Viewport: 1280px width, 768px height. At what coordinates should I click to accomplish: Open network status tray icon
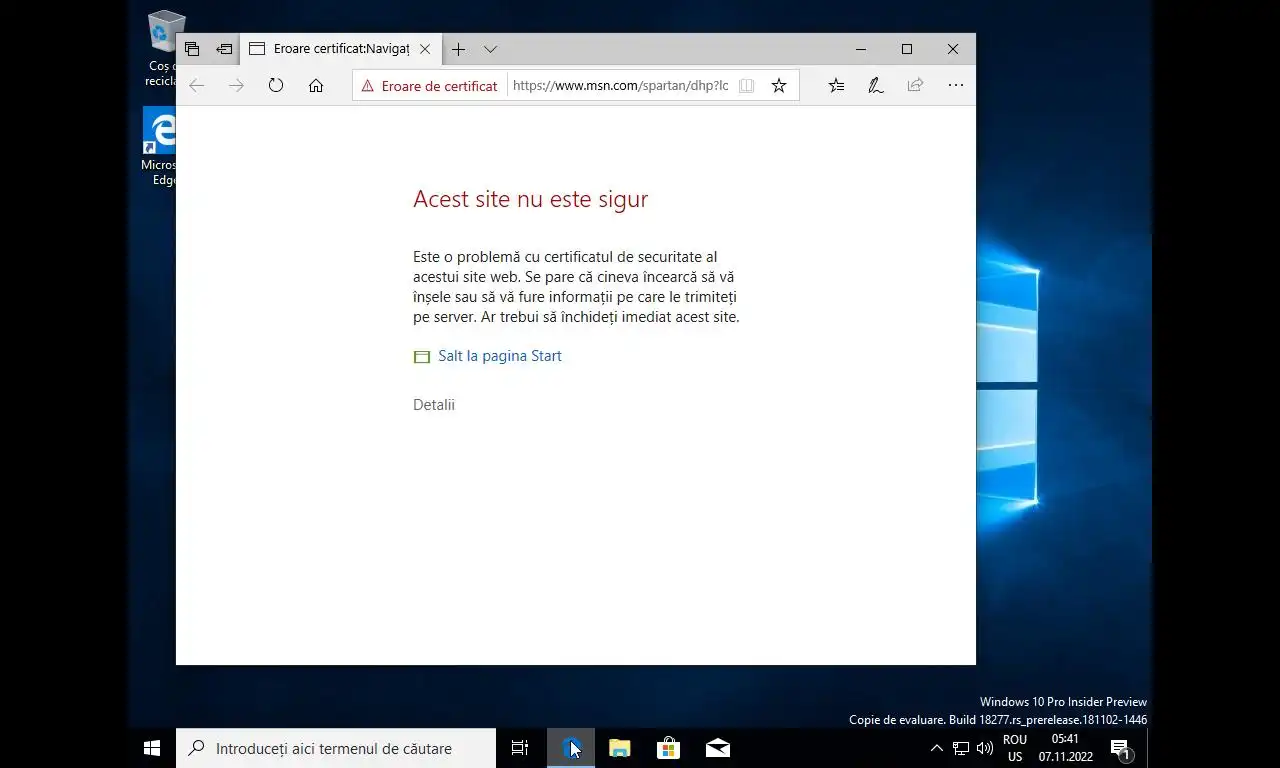pyautogui.click(x=961, y=748)
